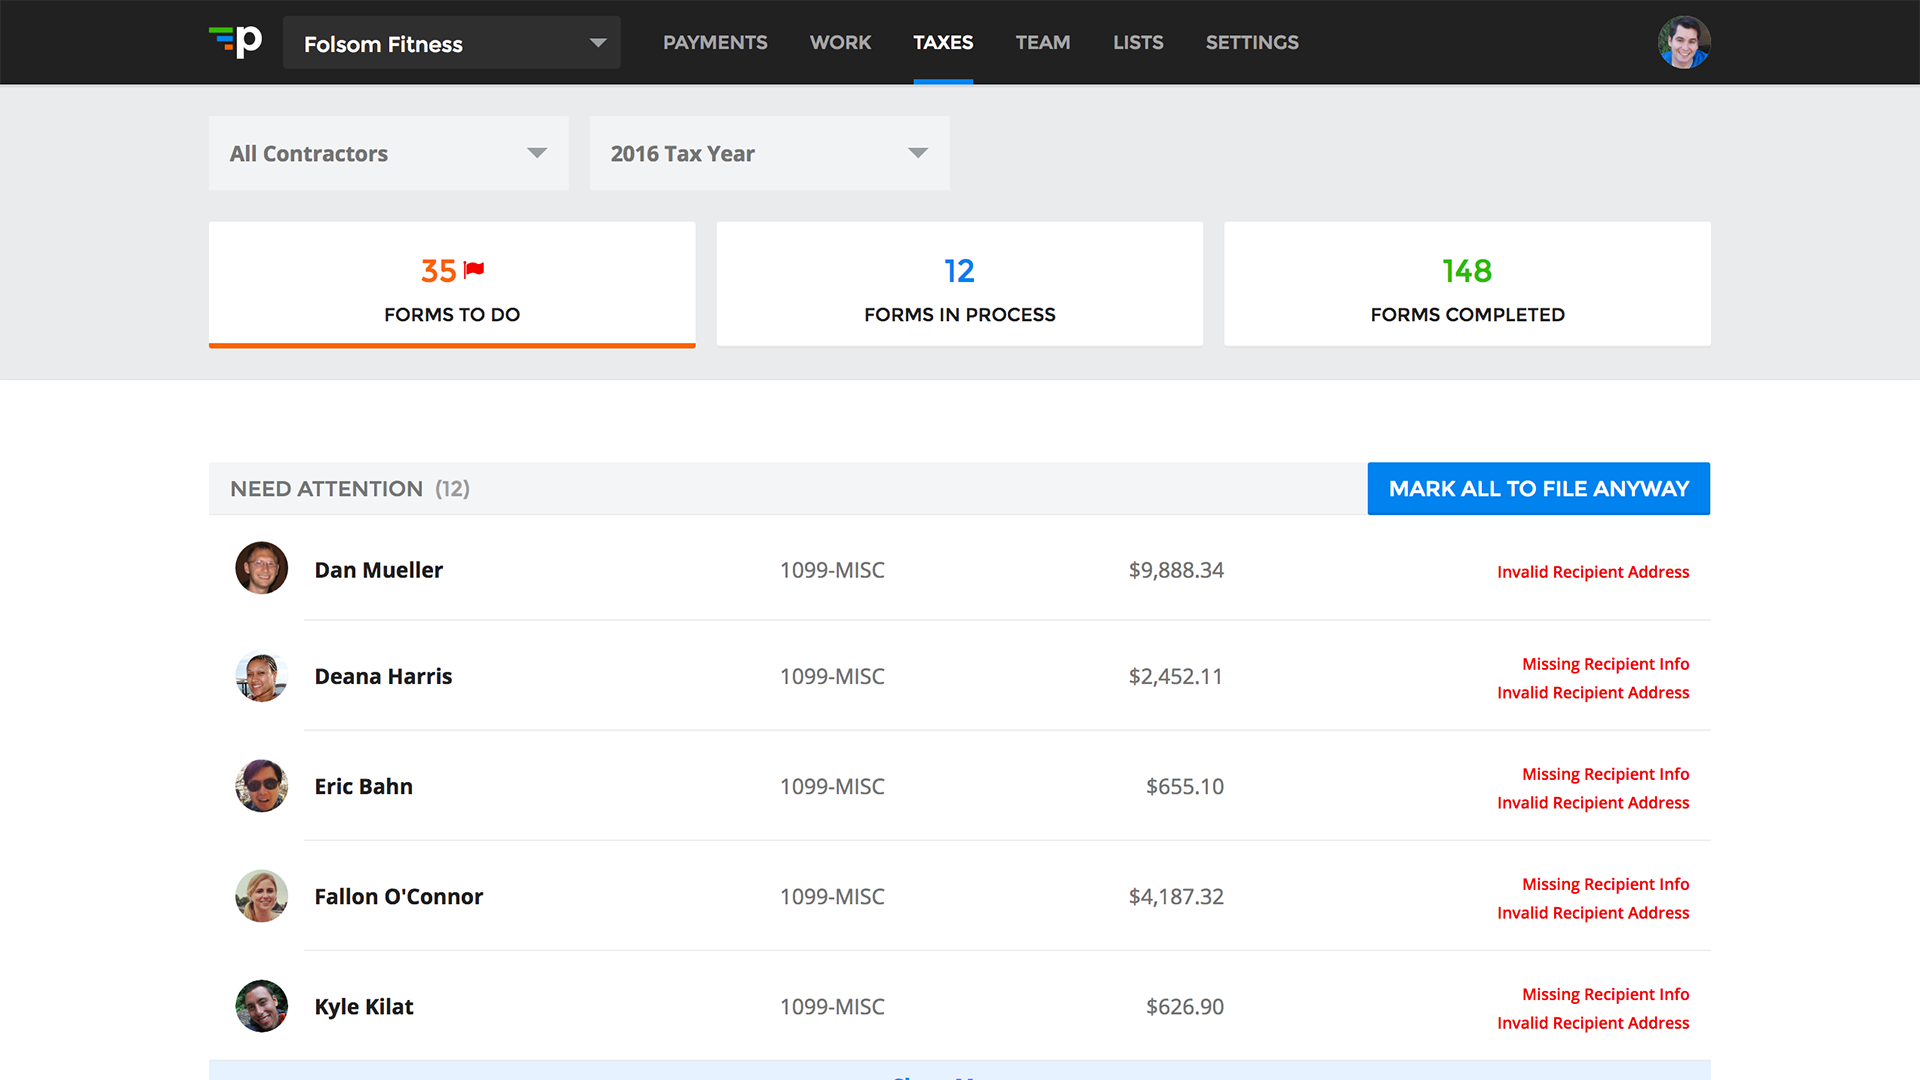Open the Team menu item
The width and height of the screenshot is (1920, 1080).
click(1042, 42)
